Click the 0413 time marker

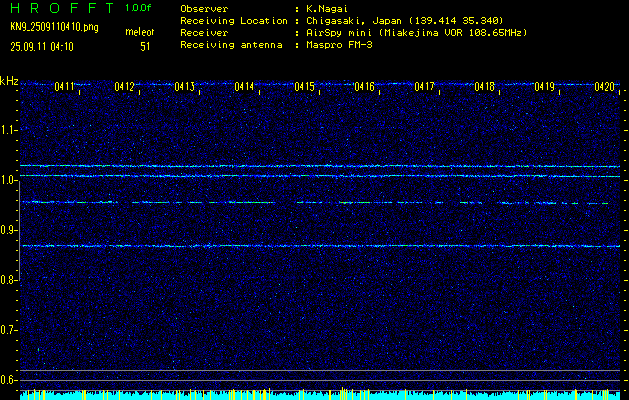click(185, 86)
